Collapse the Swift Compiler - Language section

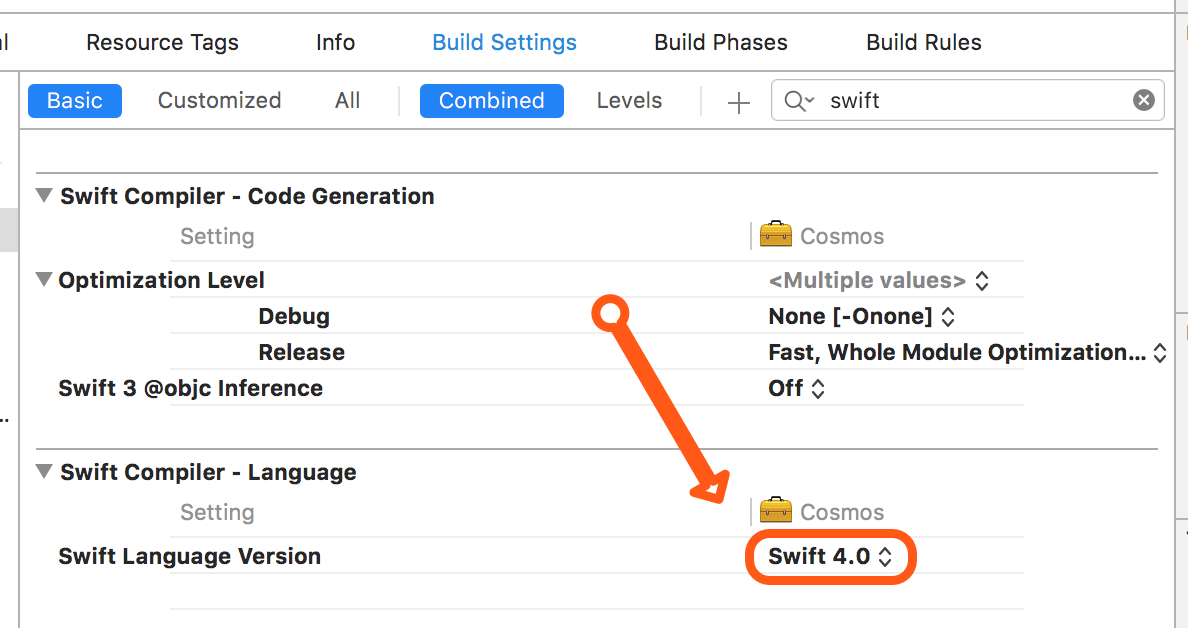[x=43, y=472]
